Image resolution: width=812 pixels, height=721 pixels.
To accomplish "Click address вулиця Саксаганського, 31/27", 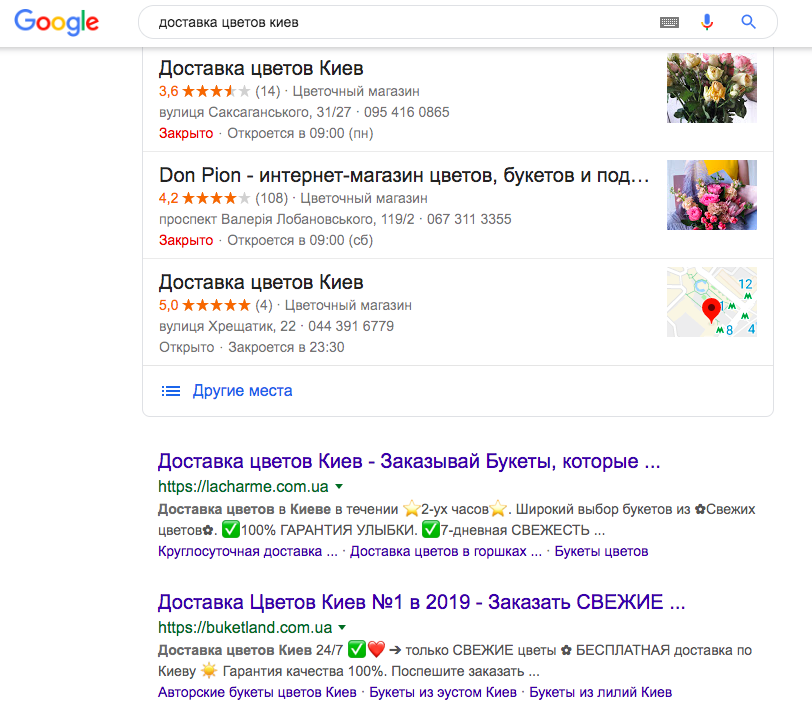I will (x=255, y=112).
